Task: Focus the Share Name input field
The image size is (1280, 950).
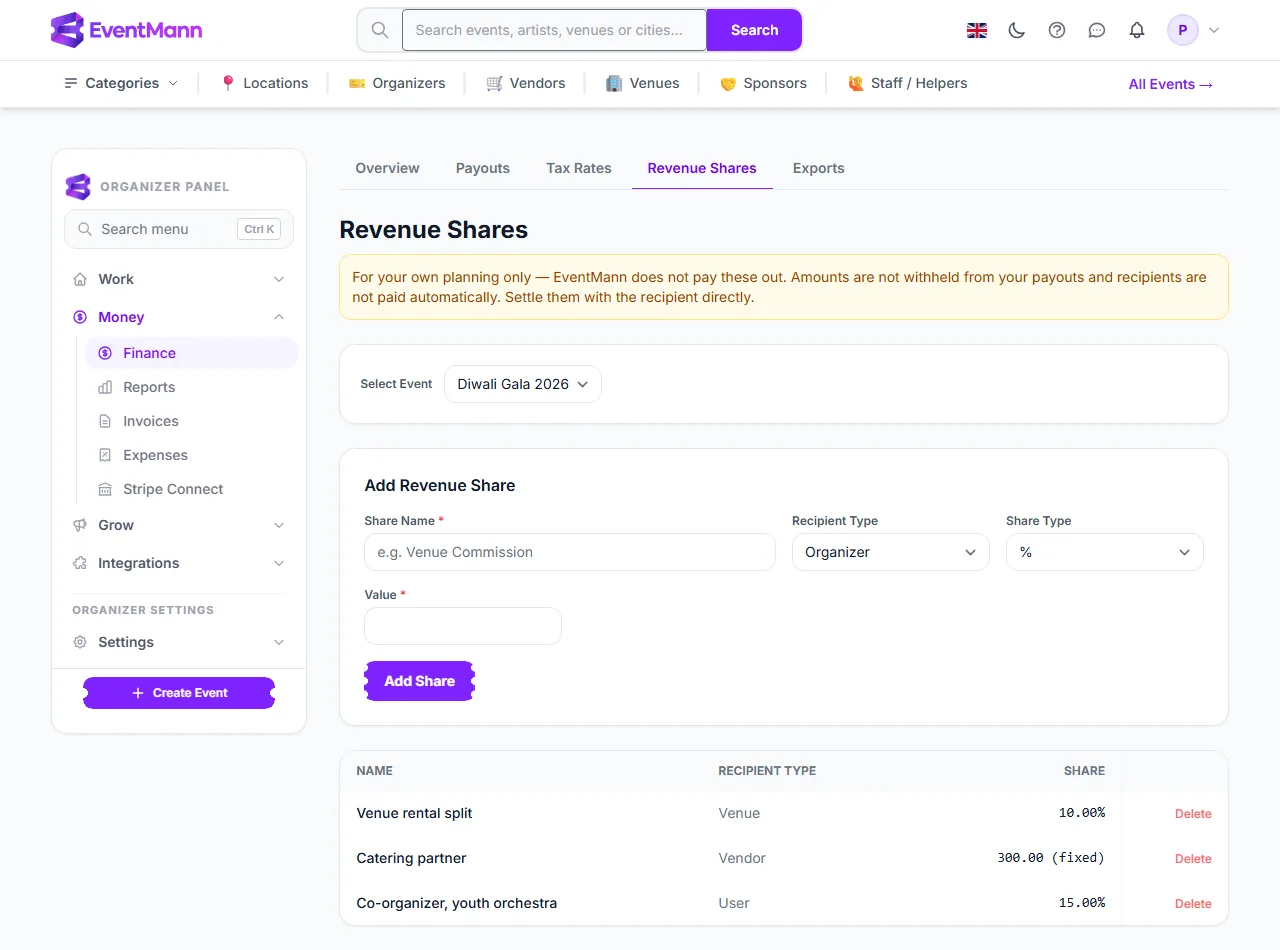Action: tap(570, 552)
